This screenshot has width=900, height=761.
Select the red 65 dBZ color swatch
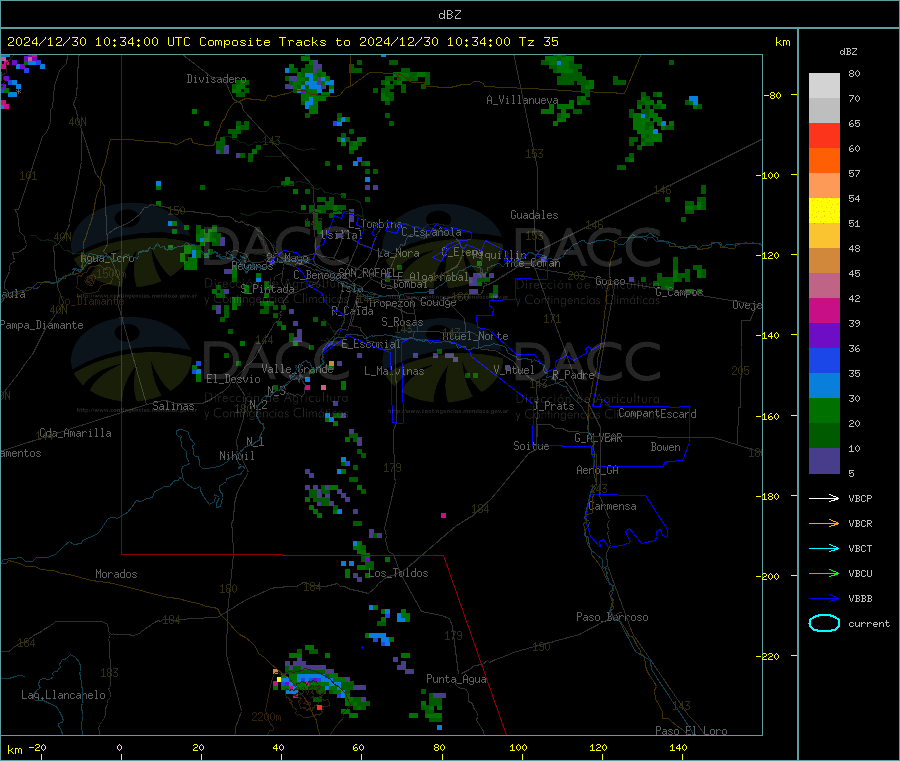pyautogui.click(x=824, y=135)
